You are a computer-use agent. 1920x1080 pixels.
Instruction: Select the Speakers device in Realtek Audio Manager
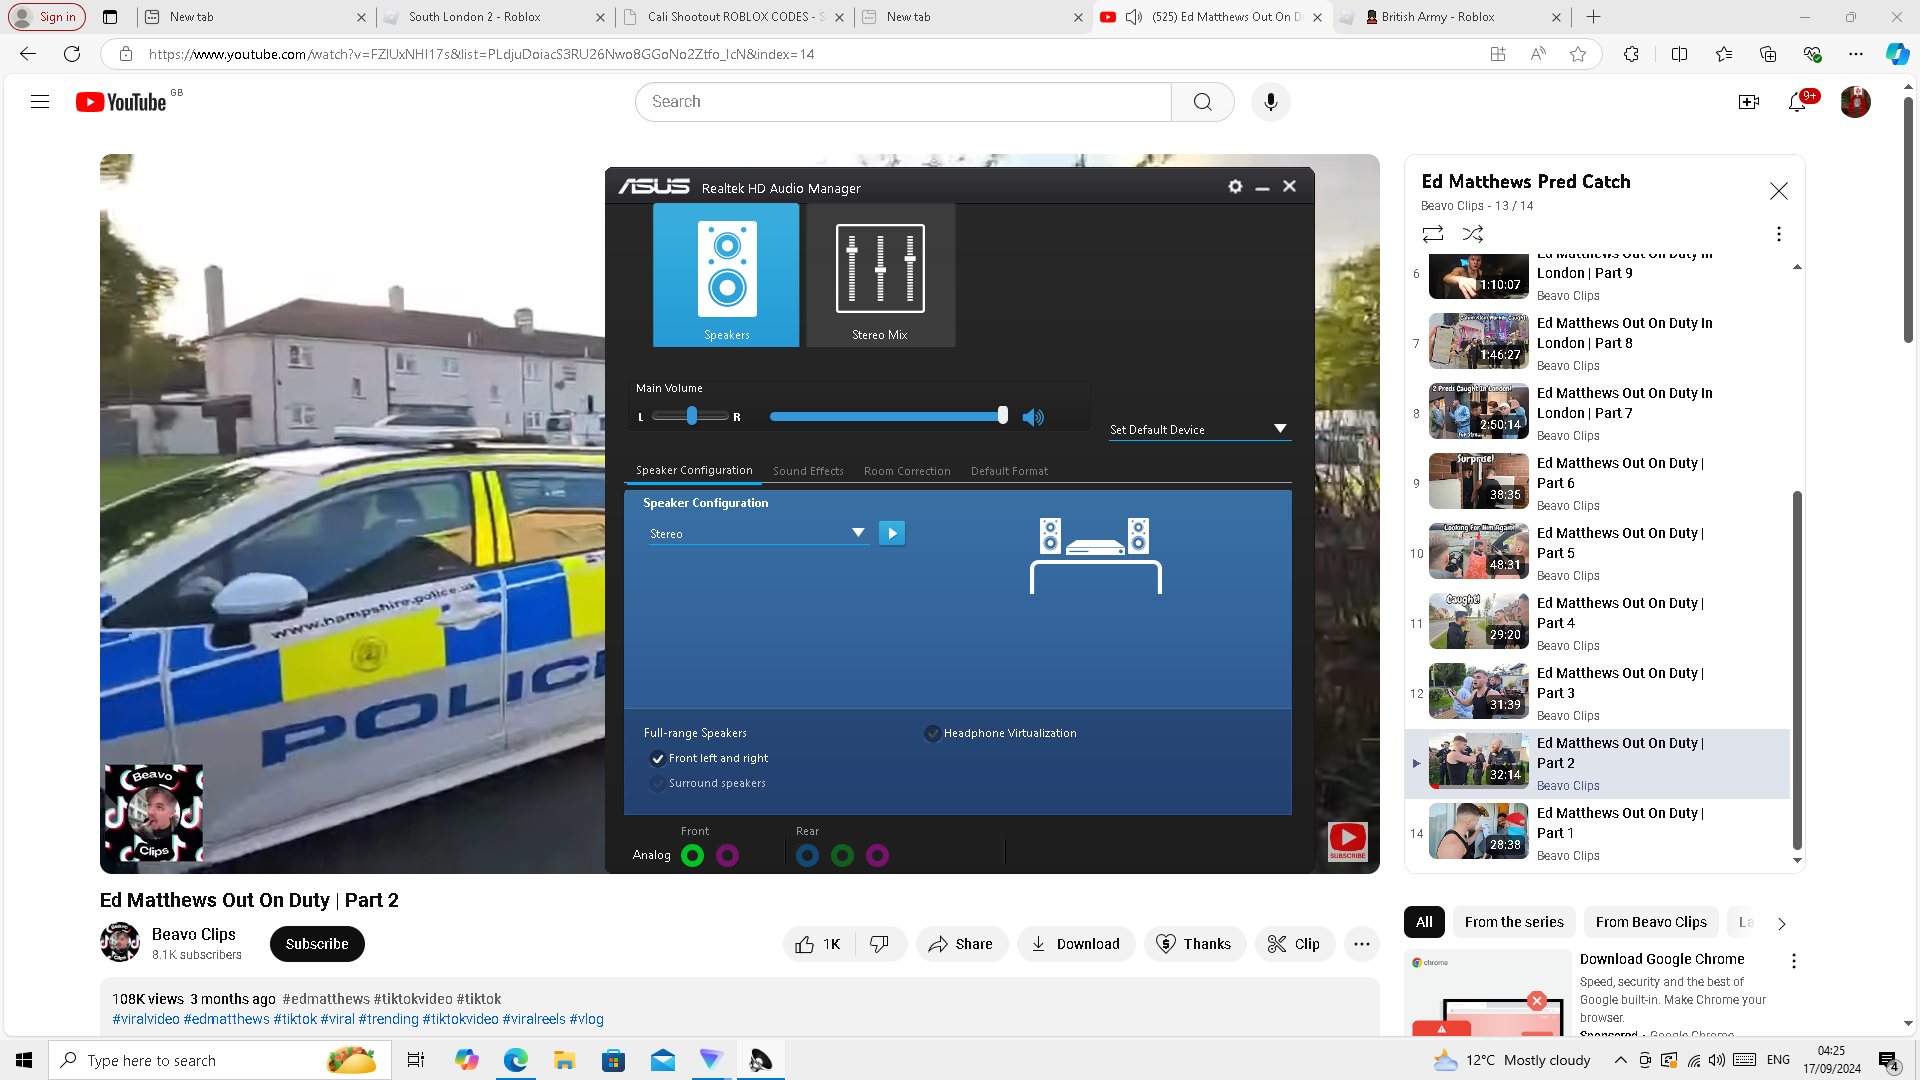click(x=726, y=275)
